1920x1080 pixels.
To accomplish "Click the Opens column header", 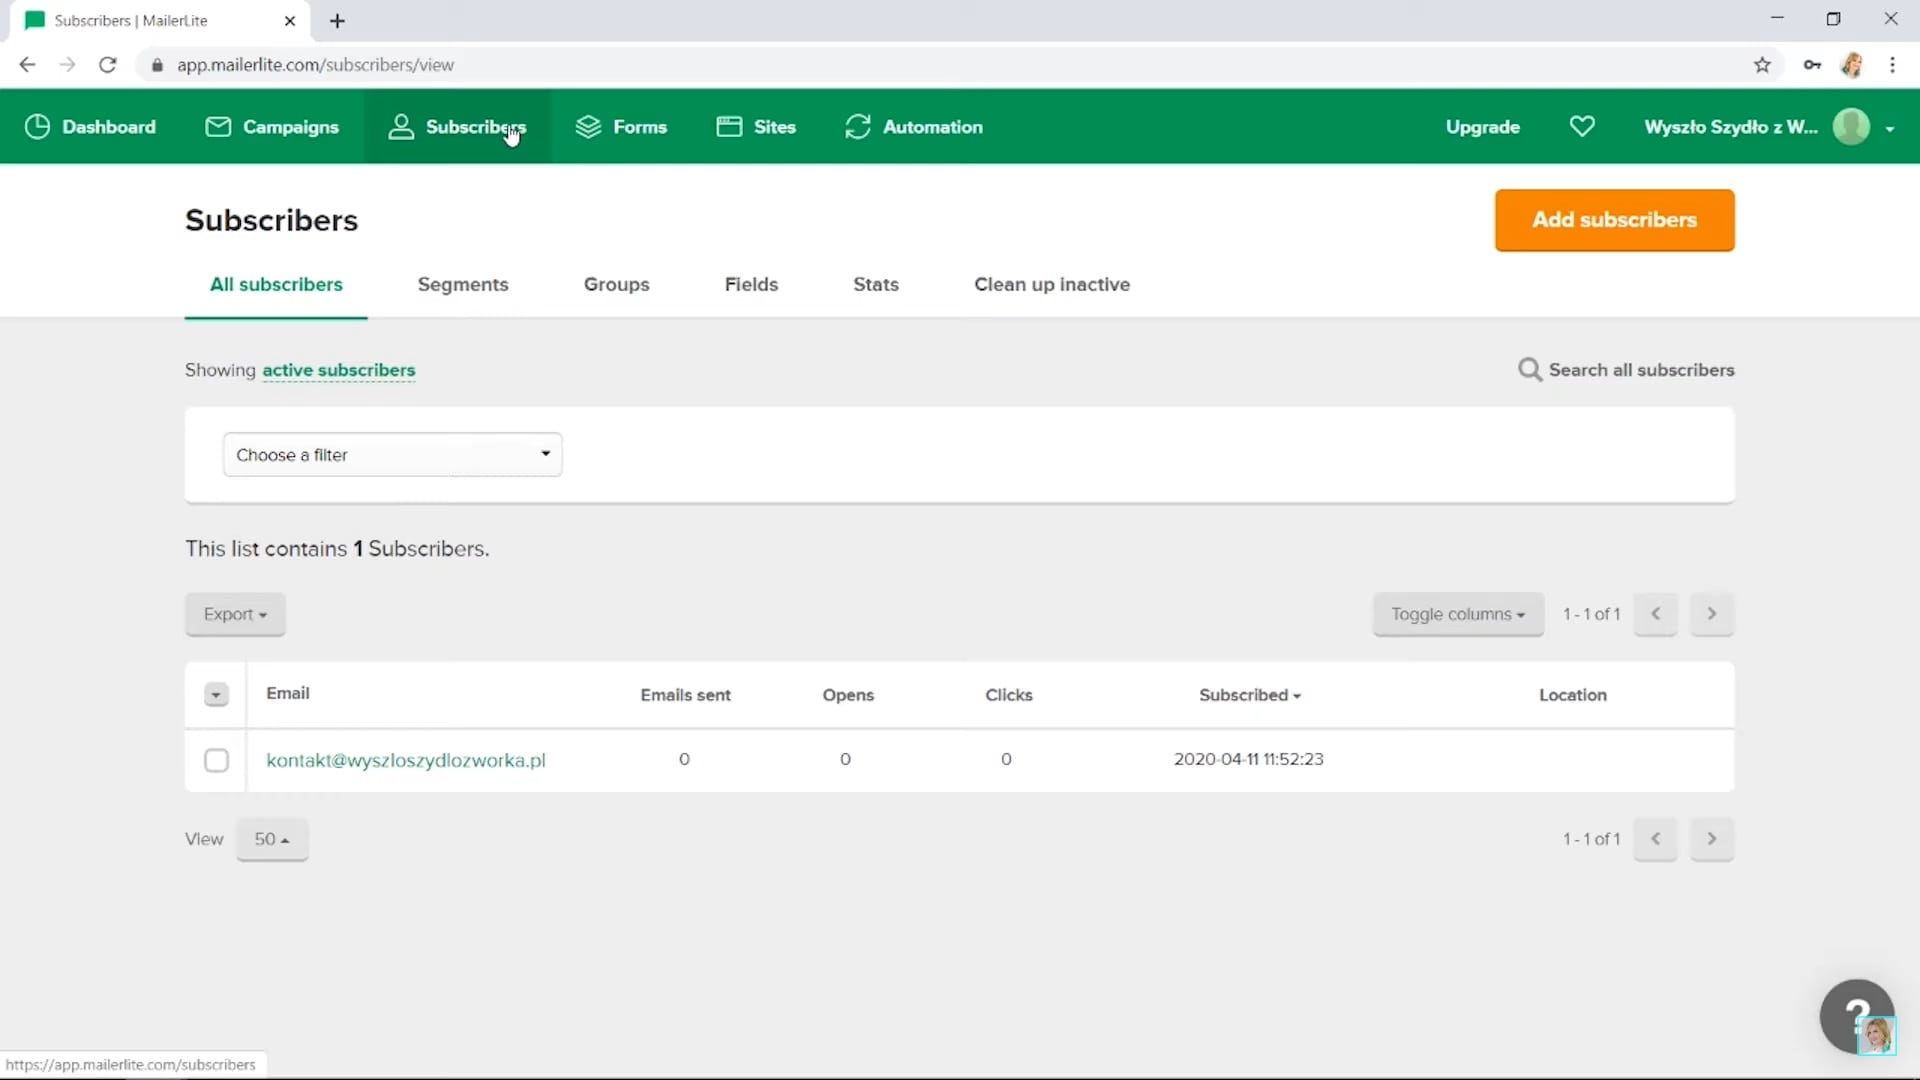I will click(x=848, y=695).
